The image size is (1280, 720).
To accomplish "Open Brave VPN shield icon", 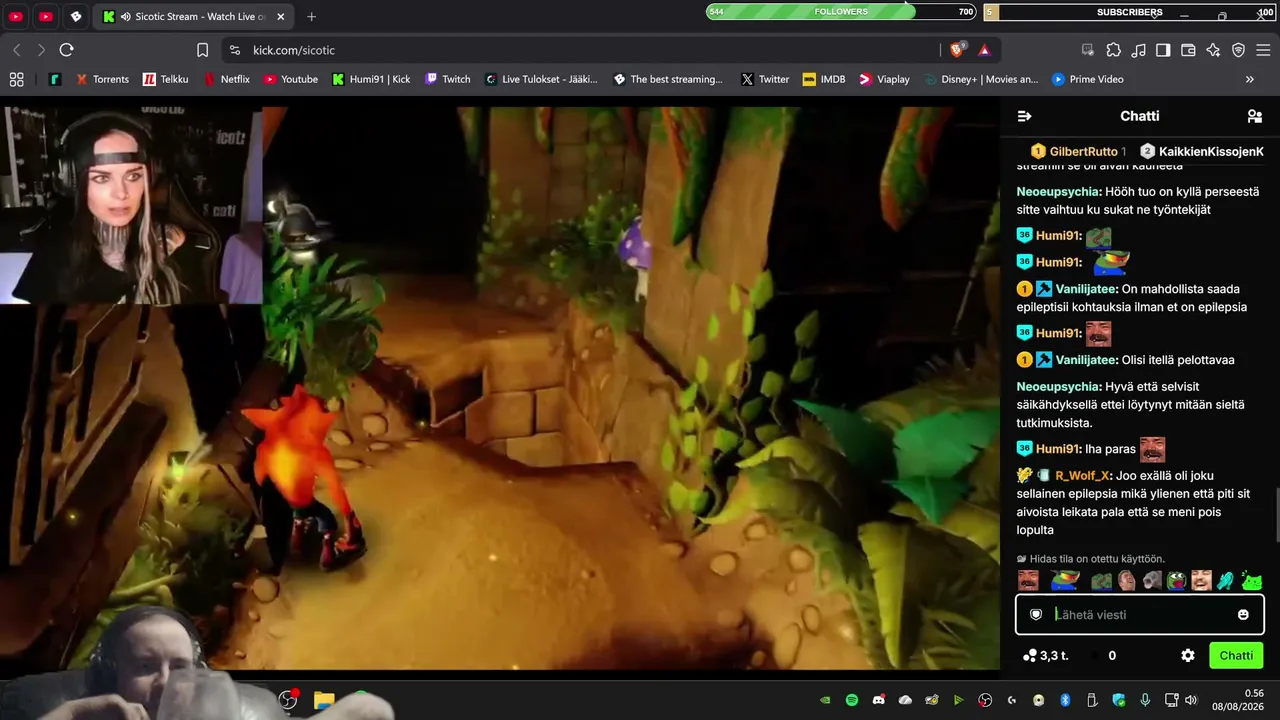I will point(1238,50).
